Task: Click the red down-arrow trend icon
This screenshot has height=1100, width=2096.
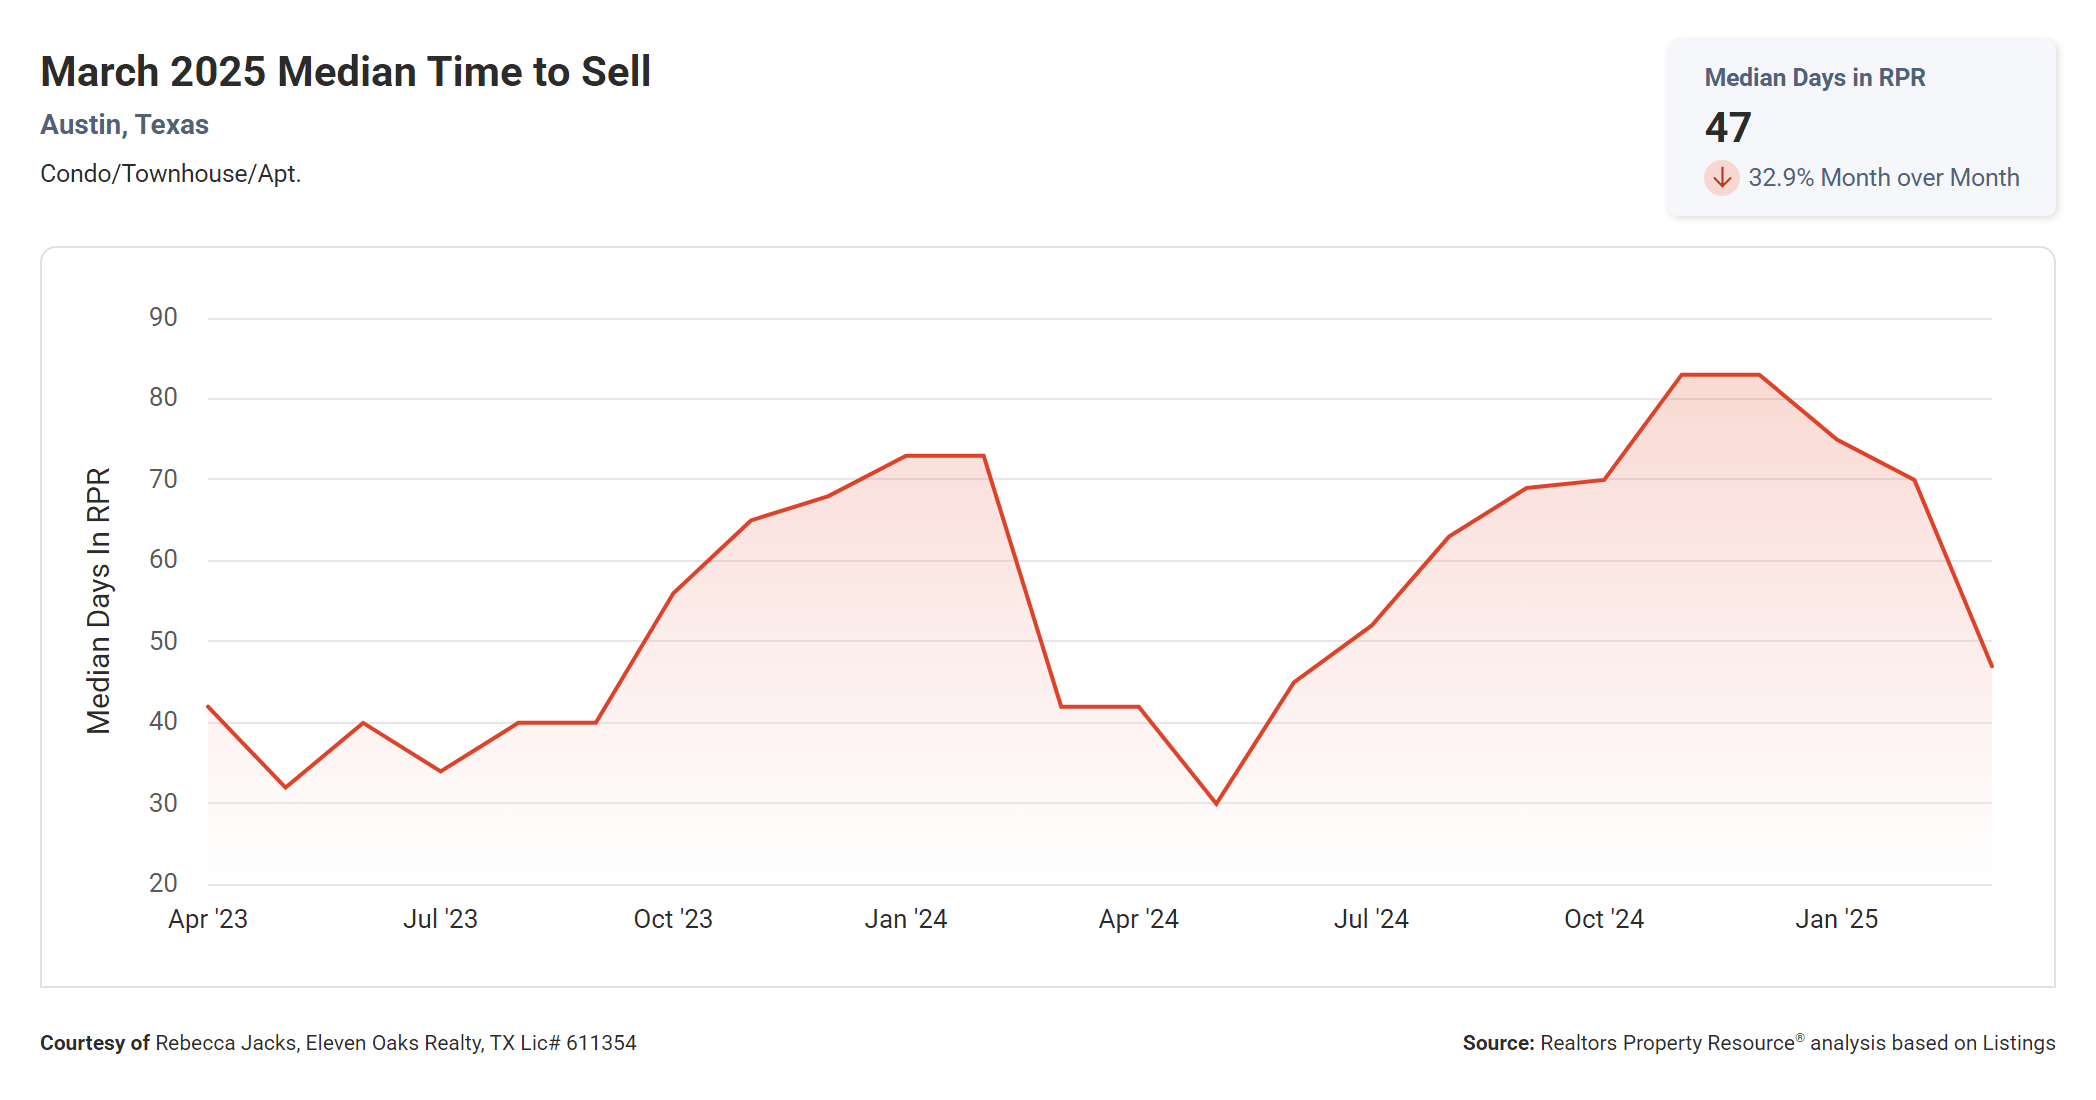Action: pyautogui.click(x=1721, y=178)
